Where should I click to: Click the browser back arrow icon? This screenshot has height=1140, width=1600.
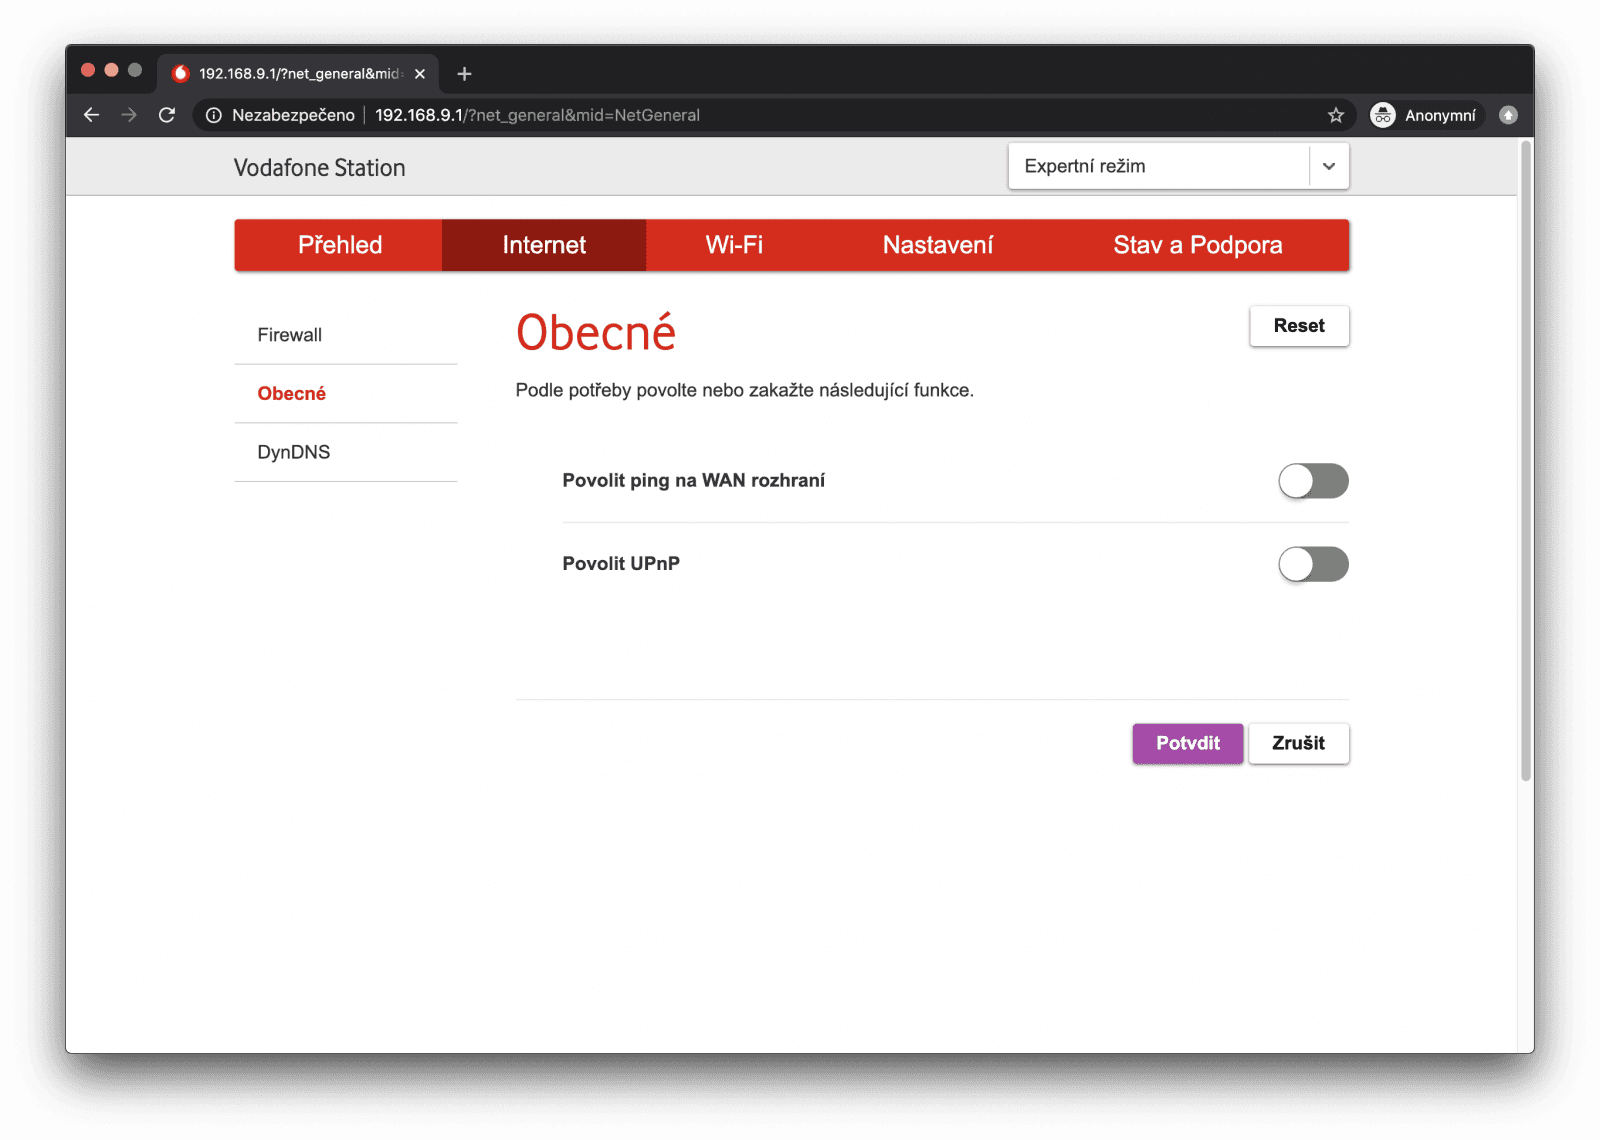(x=91, y=115)
